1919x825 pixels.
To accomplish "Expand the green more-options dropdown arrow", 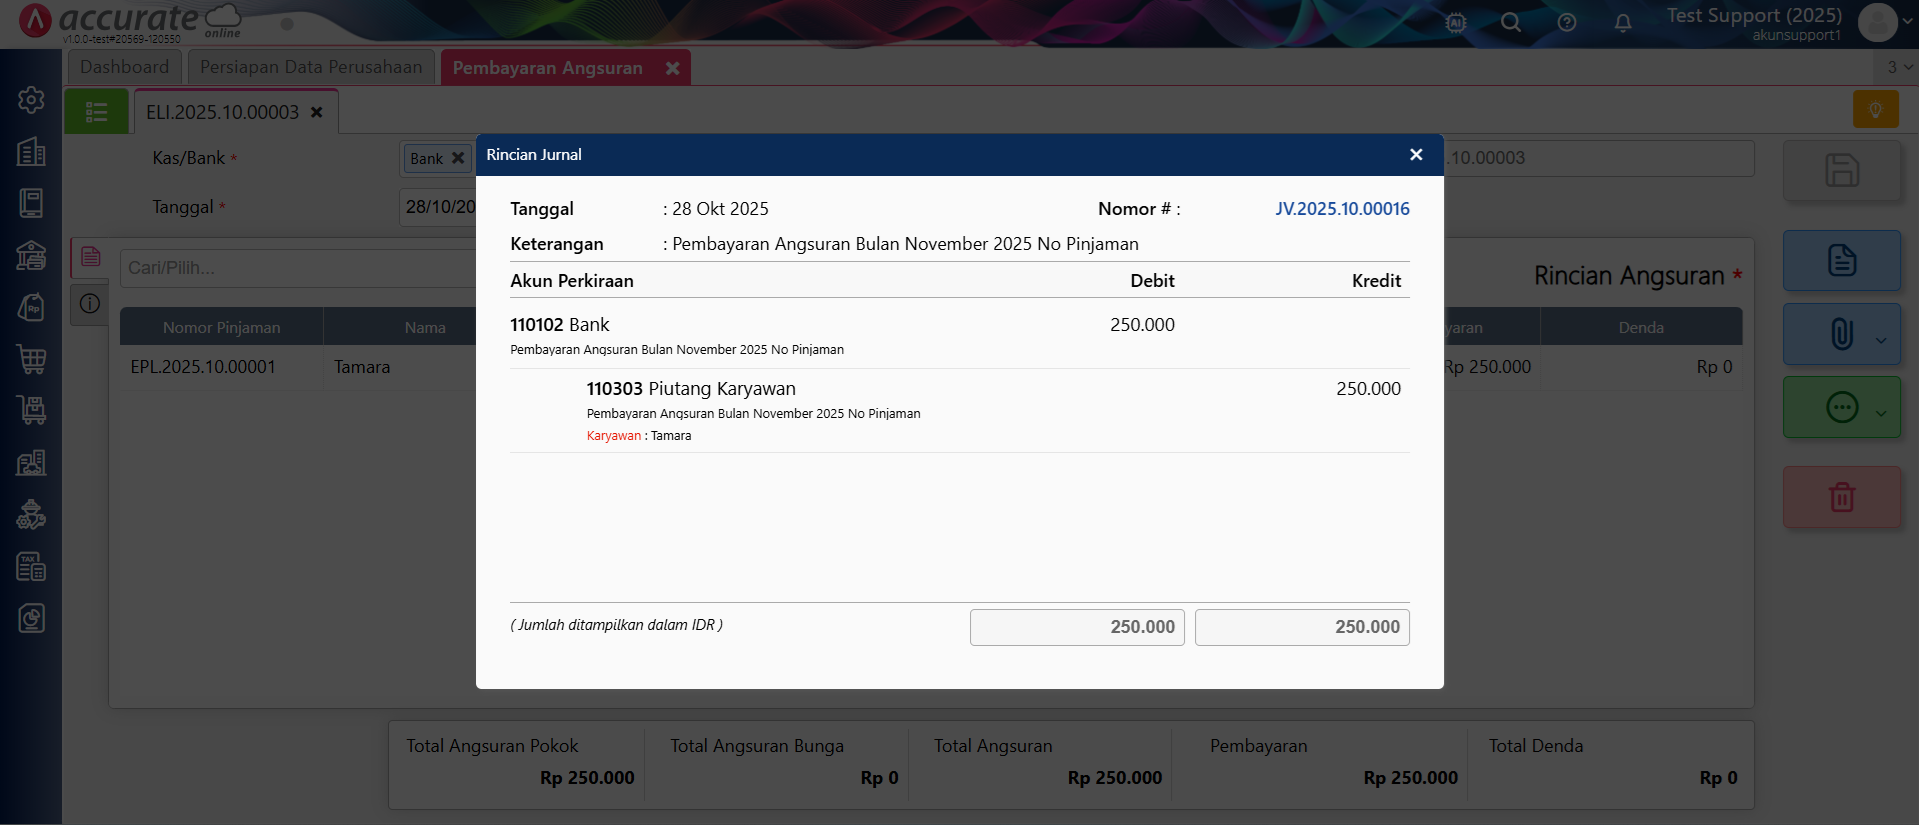I will click(1881, 413).
